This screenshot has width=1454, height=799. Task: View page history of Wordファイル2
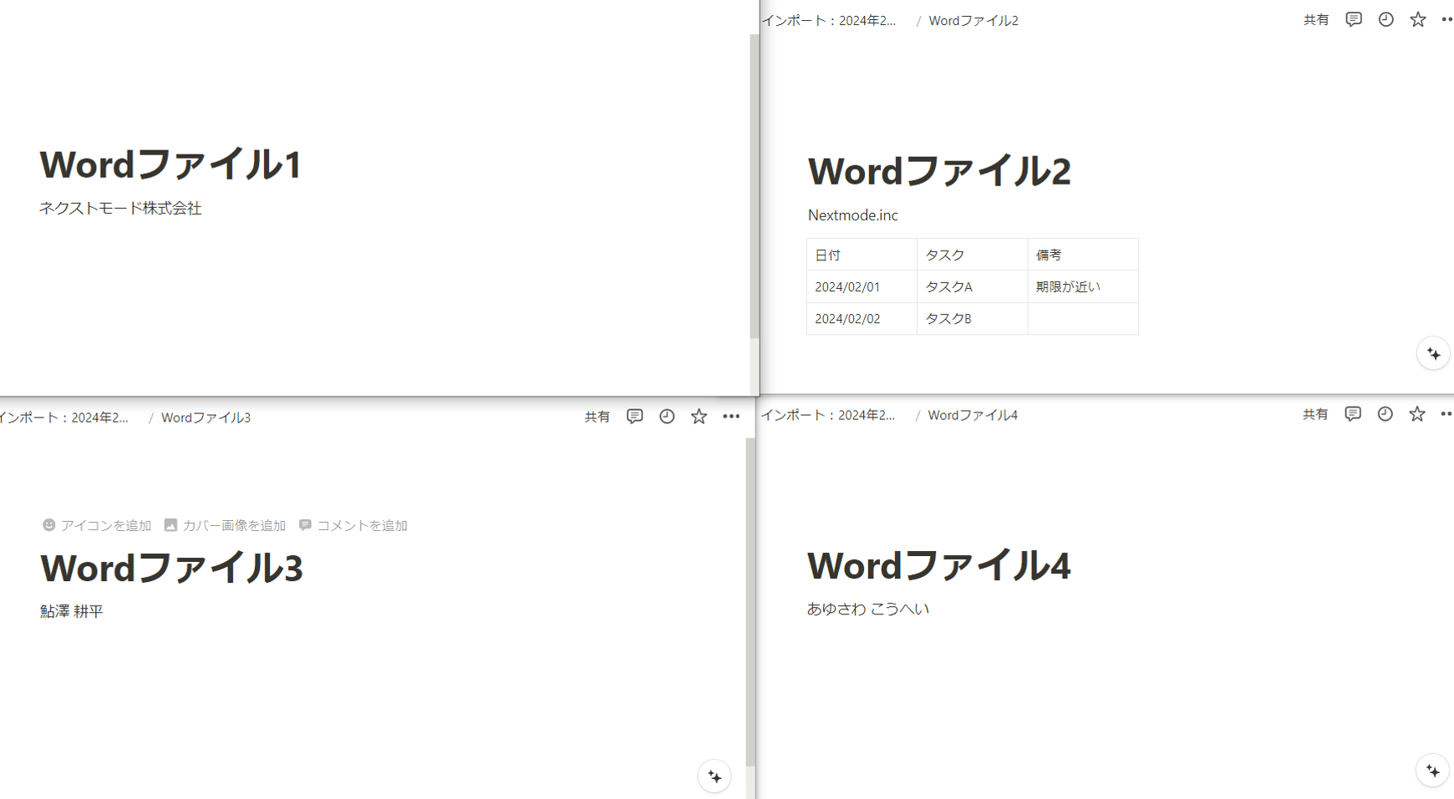click(x=1385, y=19)
